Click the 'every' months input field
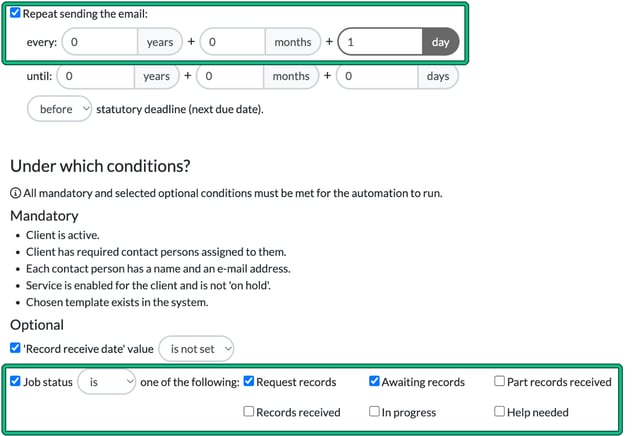The width and height of the screenshot is (632, 436). coord(233,42)
